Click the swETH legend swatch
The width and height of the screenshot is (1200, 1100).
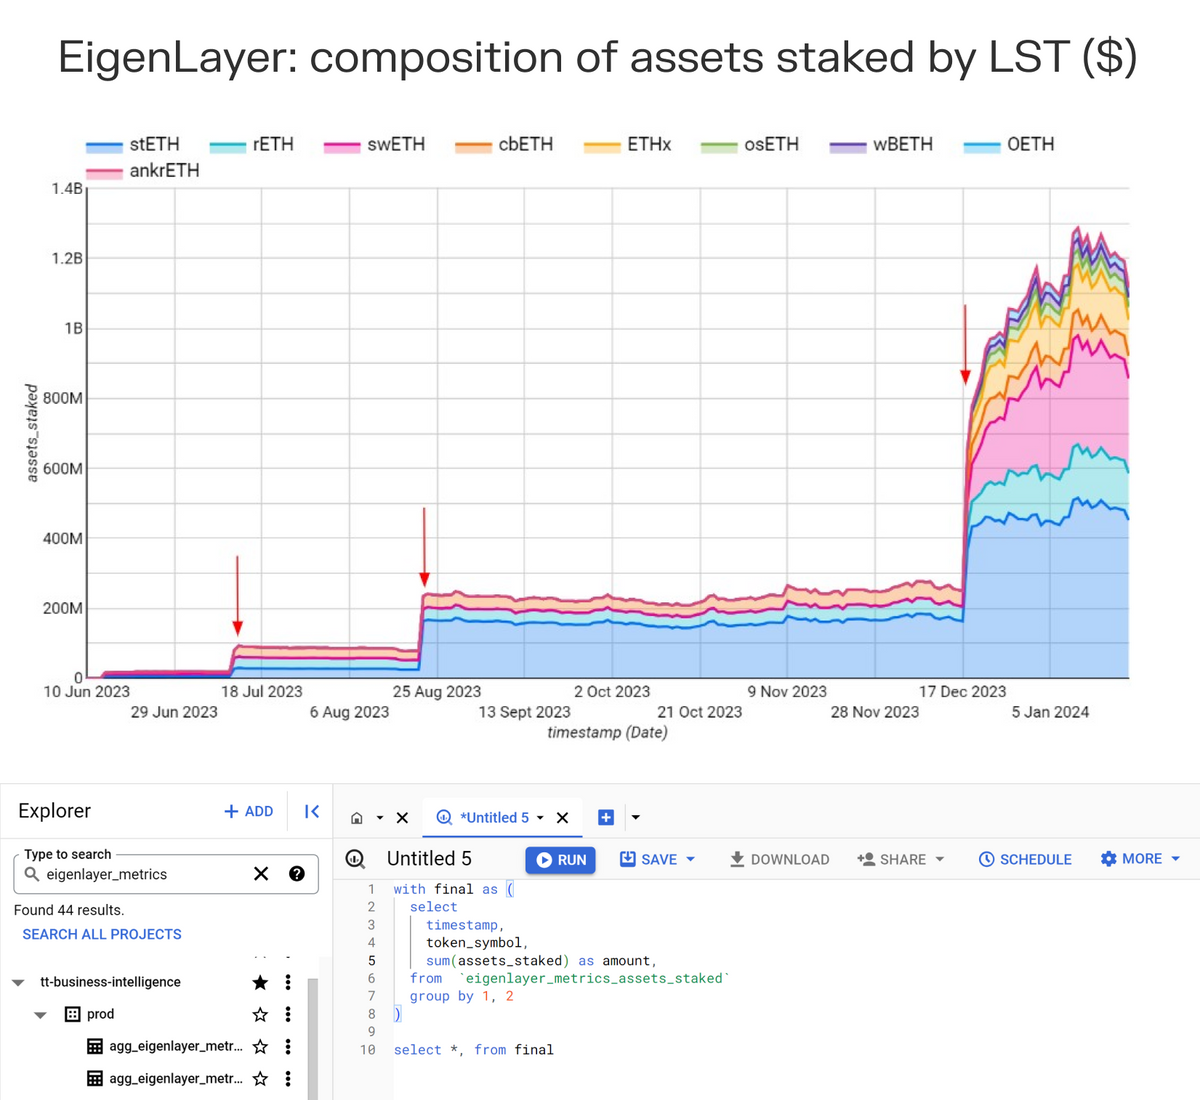pyautogui.click(x=342, y=146)
